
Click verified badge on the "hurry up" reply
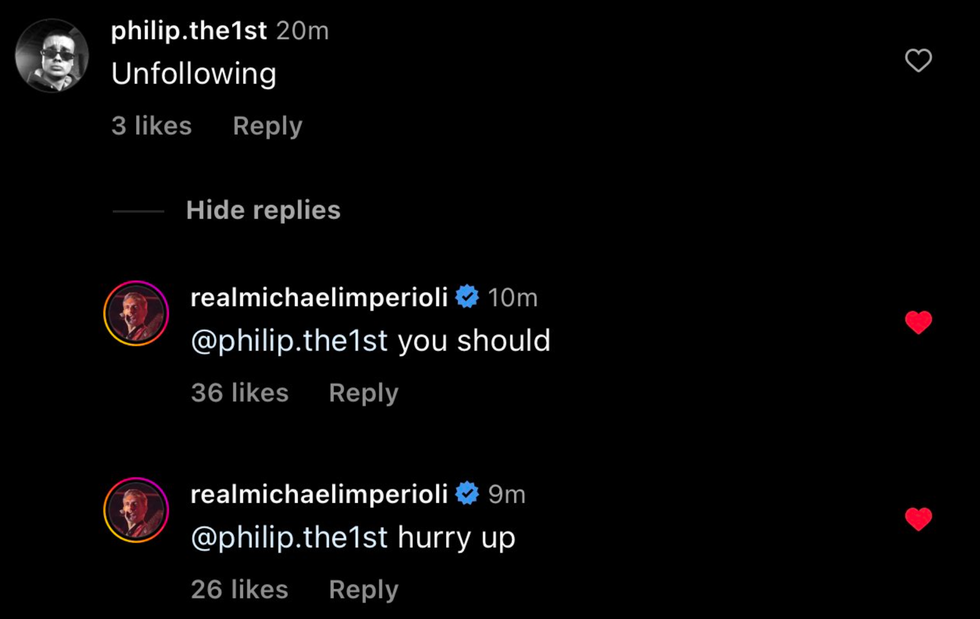[x=467, y=494]
